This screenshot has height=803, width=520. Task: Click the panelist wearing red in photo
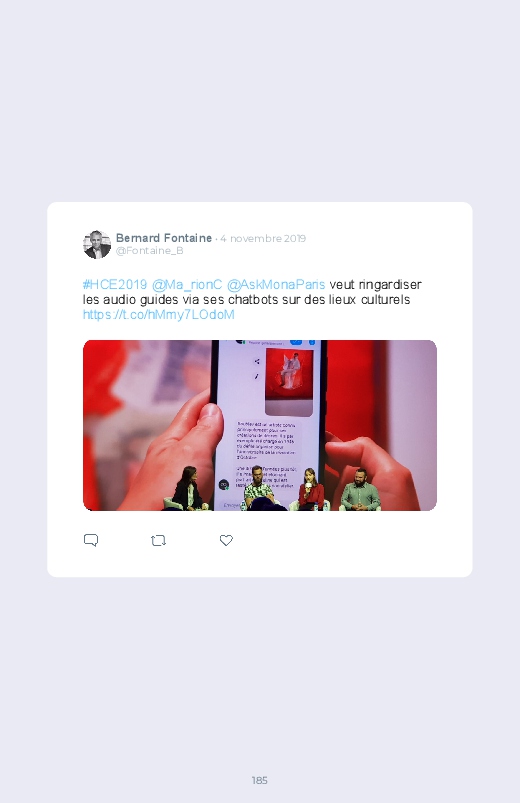(310, 490)
